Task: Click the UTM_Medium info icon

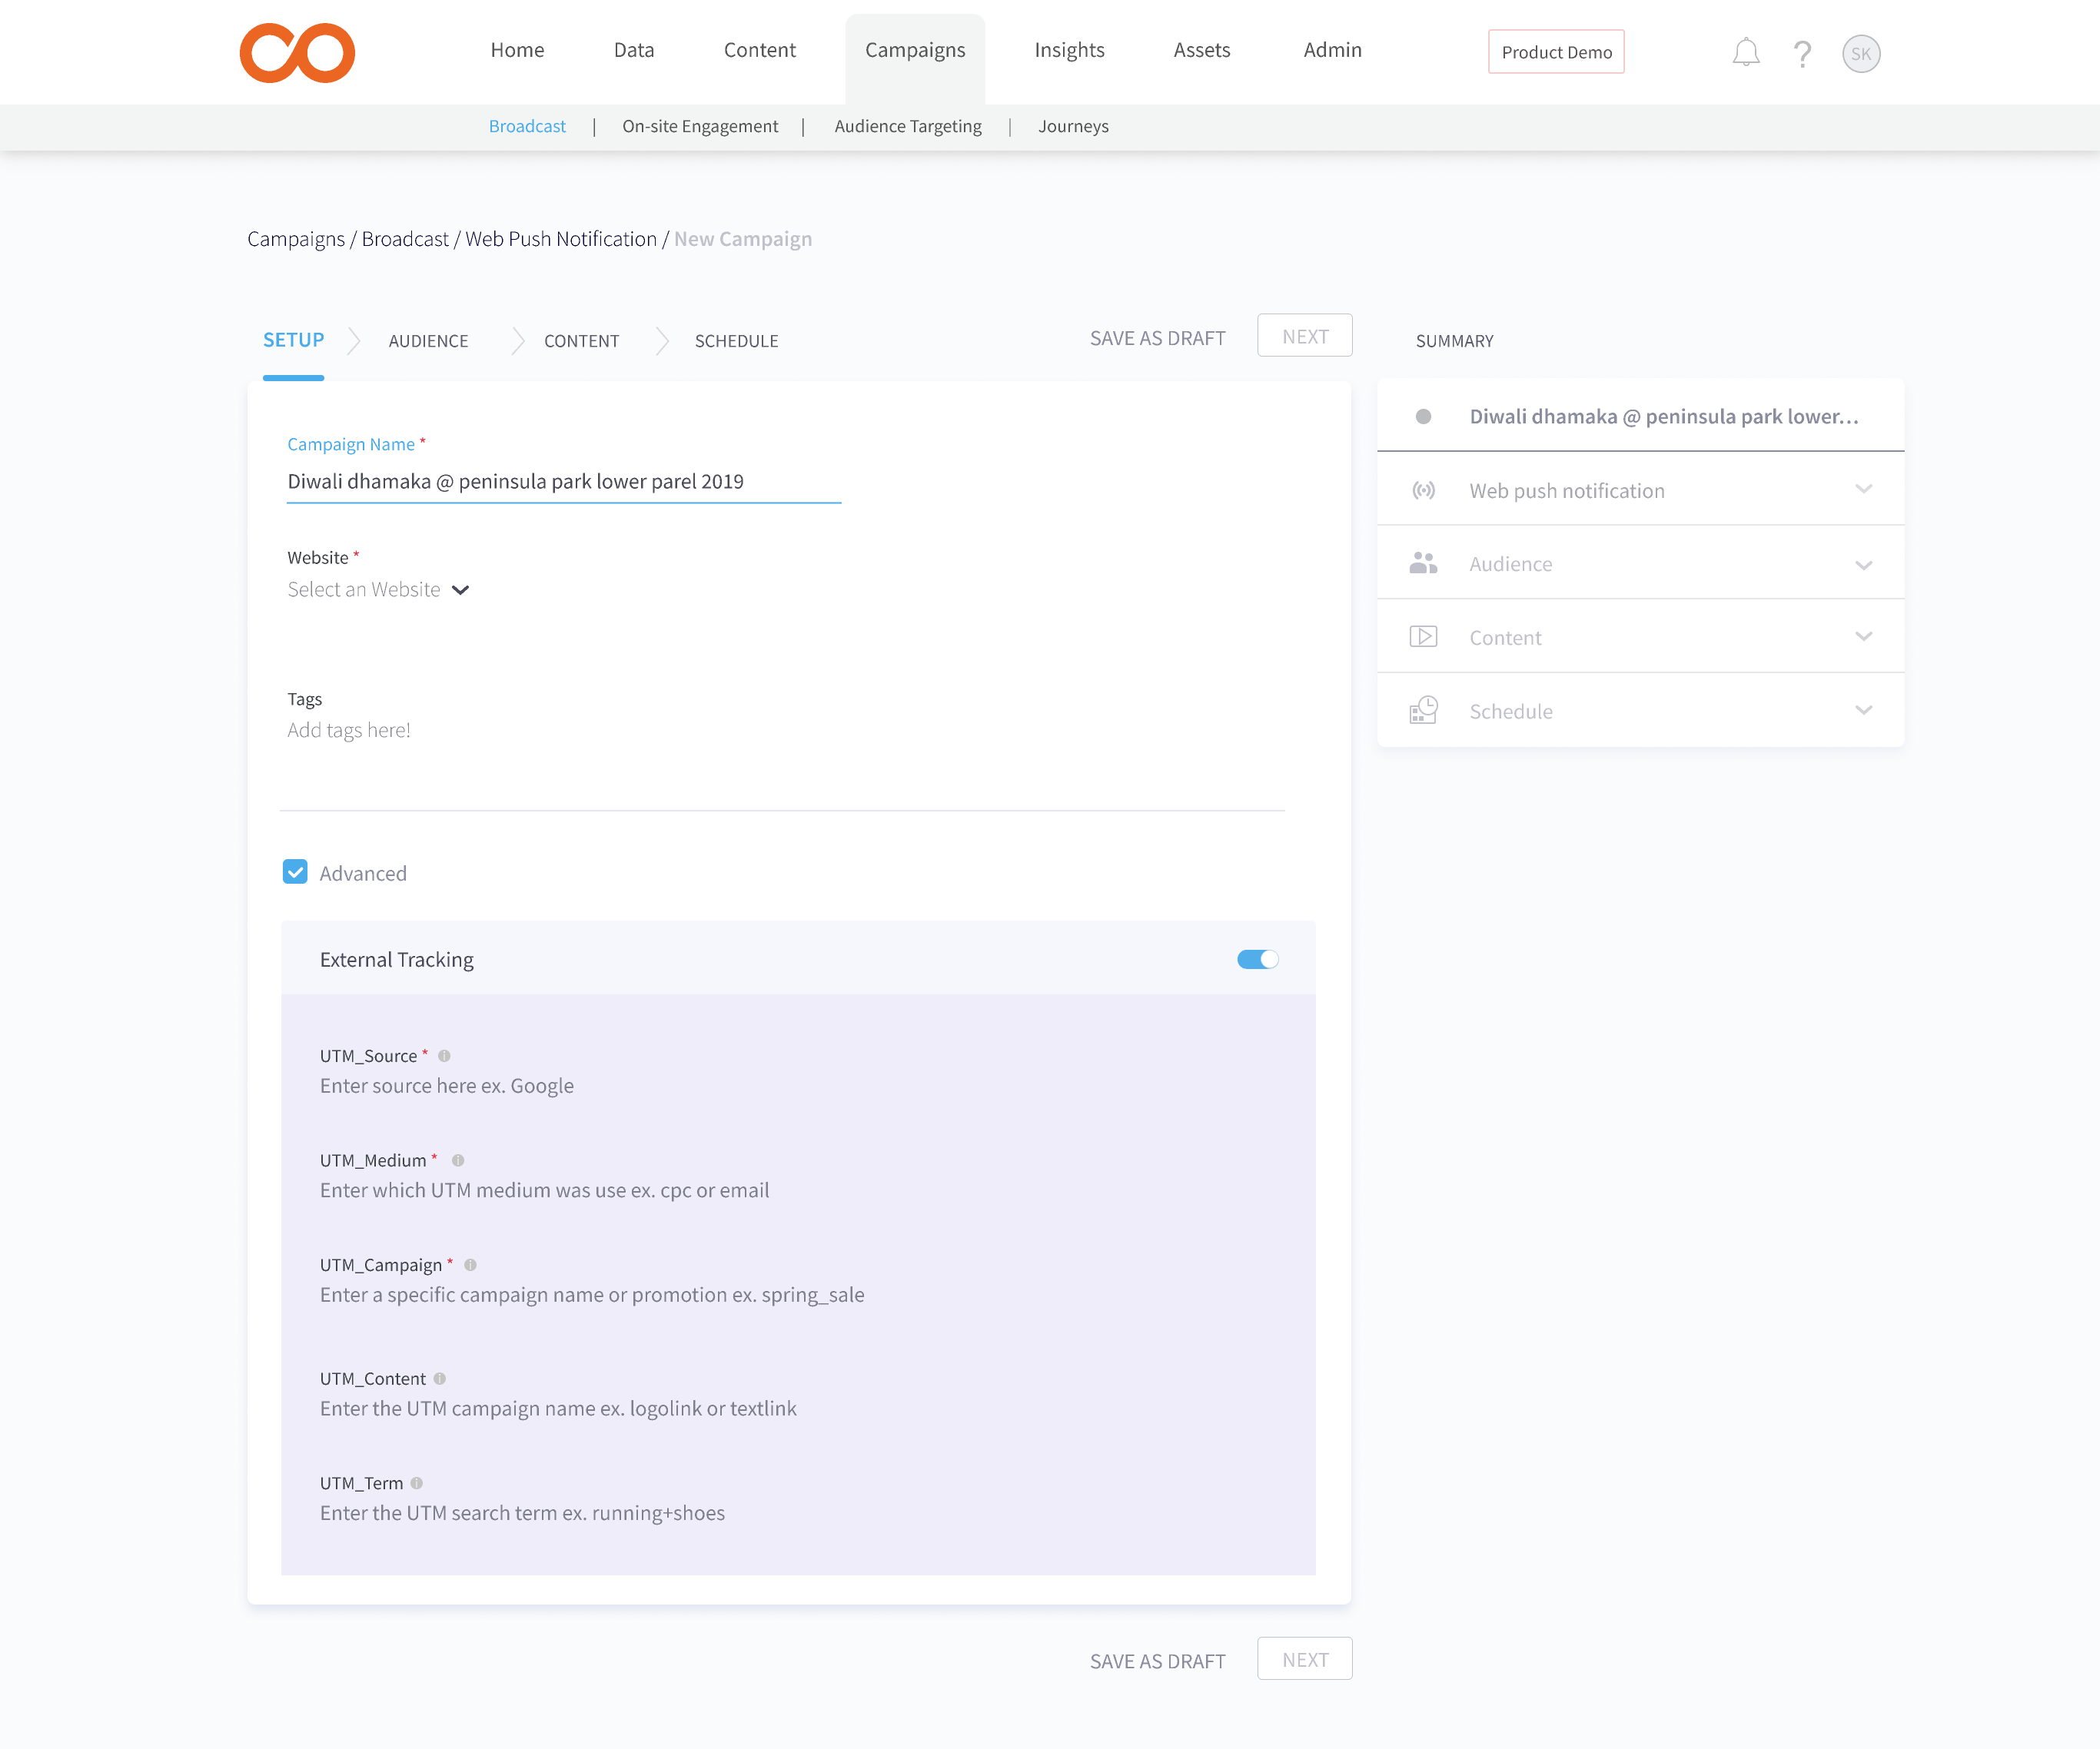Action: click(458, 1160)
